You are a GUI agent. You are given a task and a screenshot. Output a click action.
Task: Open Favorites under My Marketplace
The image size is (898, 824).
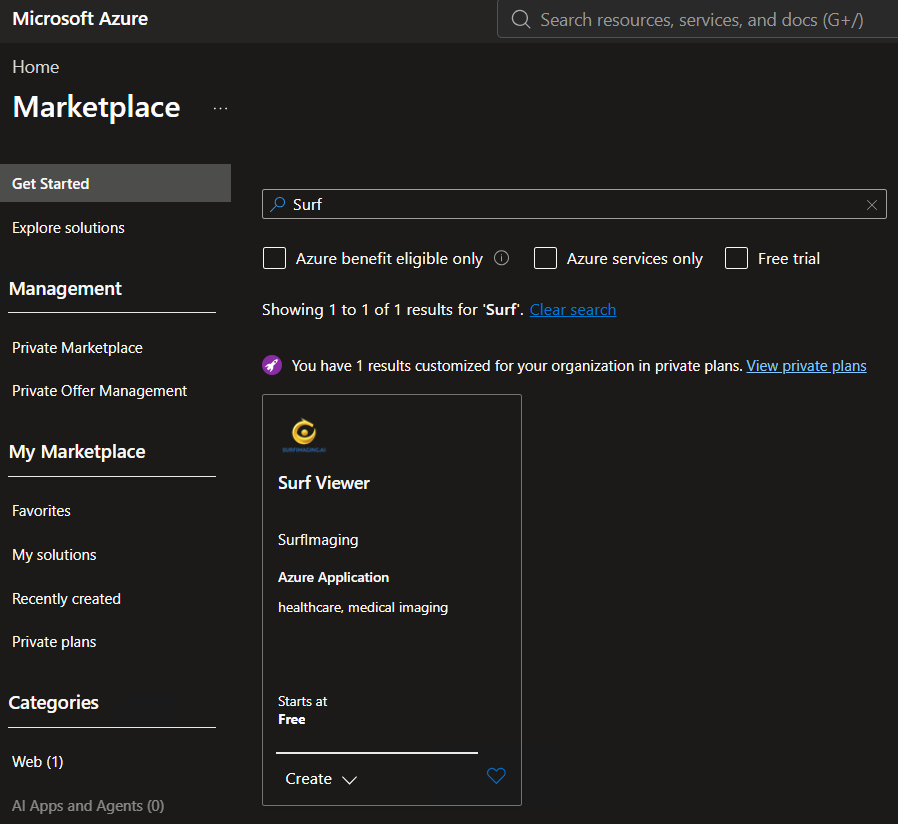41,511
